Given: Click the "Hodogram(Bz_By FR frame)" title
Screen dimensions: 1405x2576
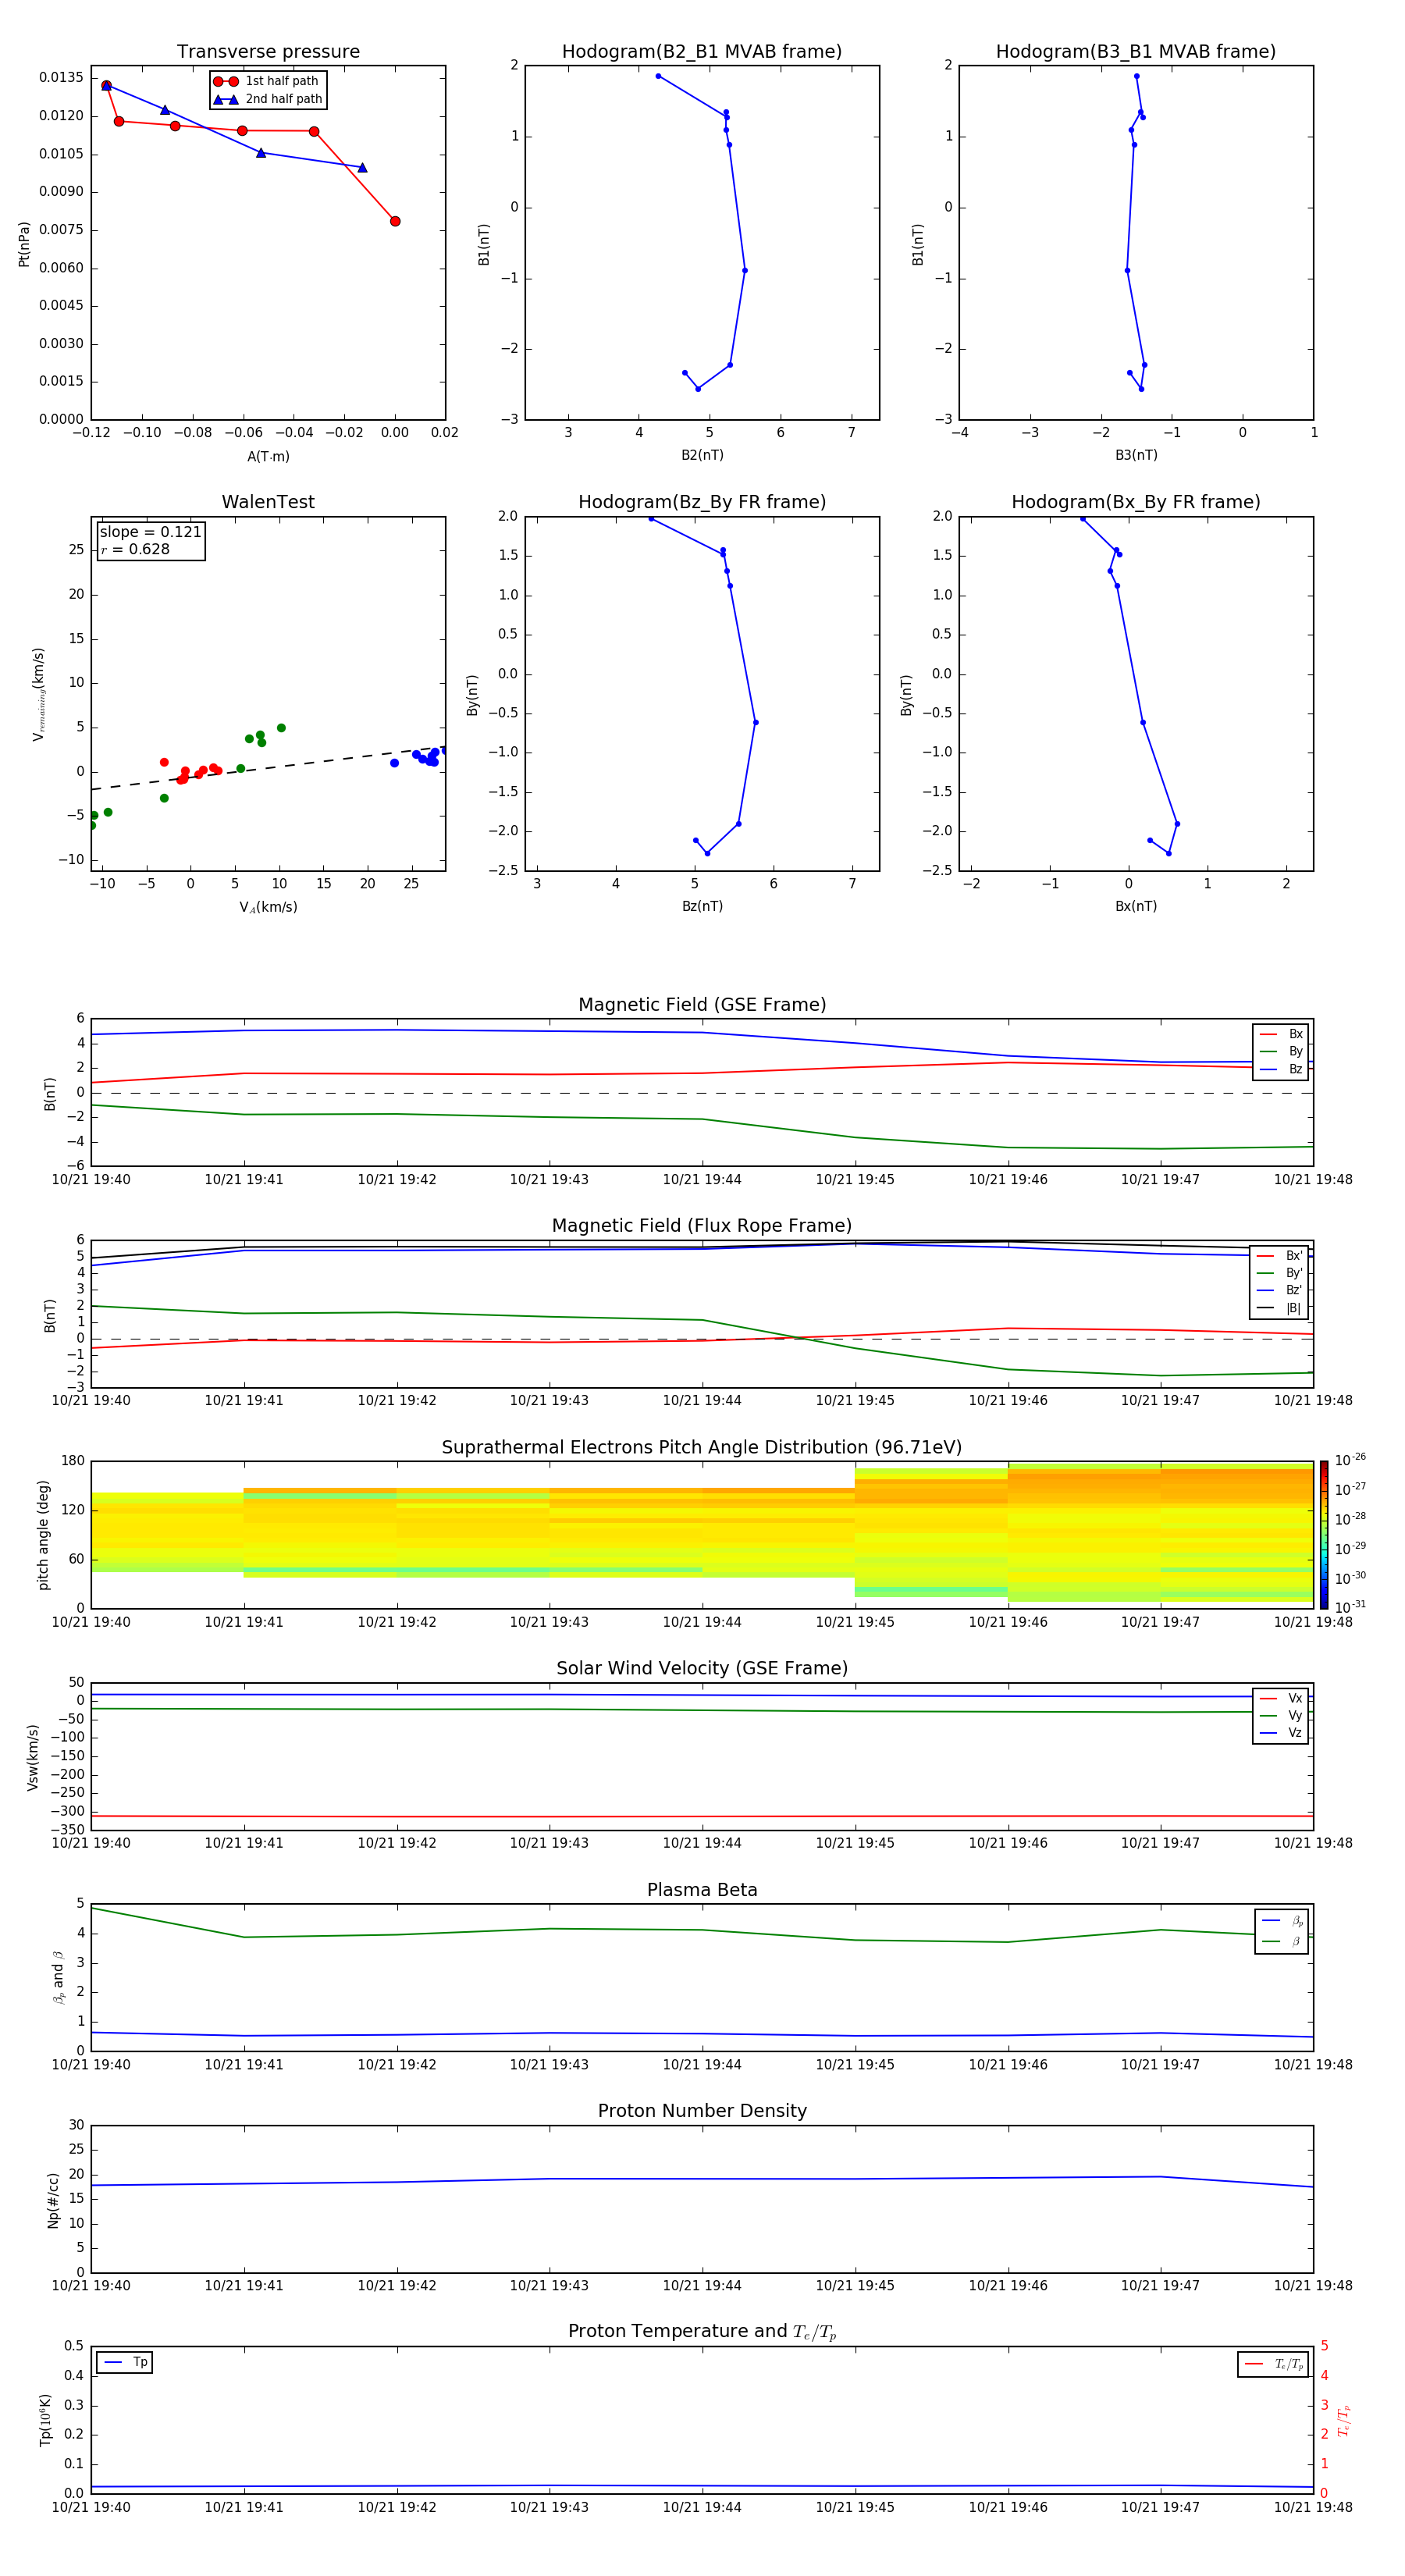Looking at the screenshot, I should point(702,502).
